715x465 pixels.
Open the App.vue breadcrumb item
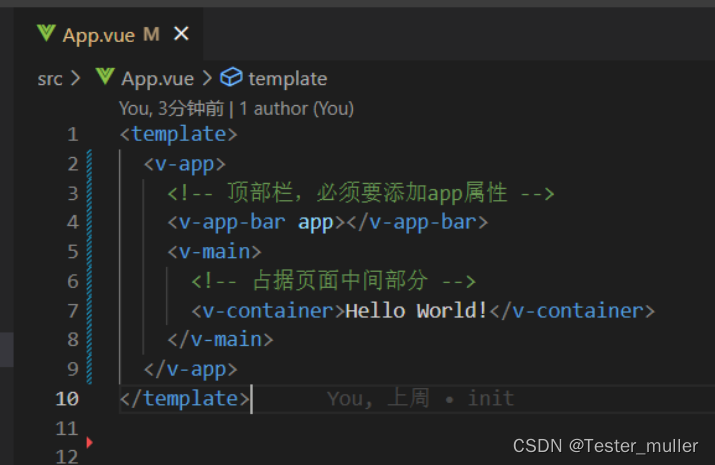pos(157,79)
